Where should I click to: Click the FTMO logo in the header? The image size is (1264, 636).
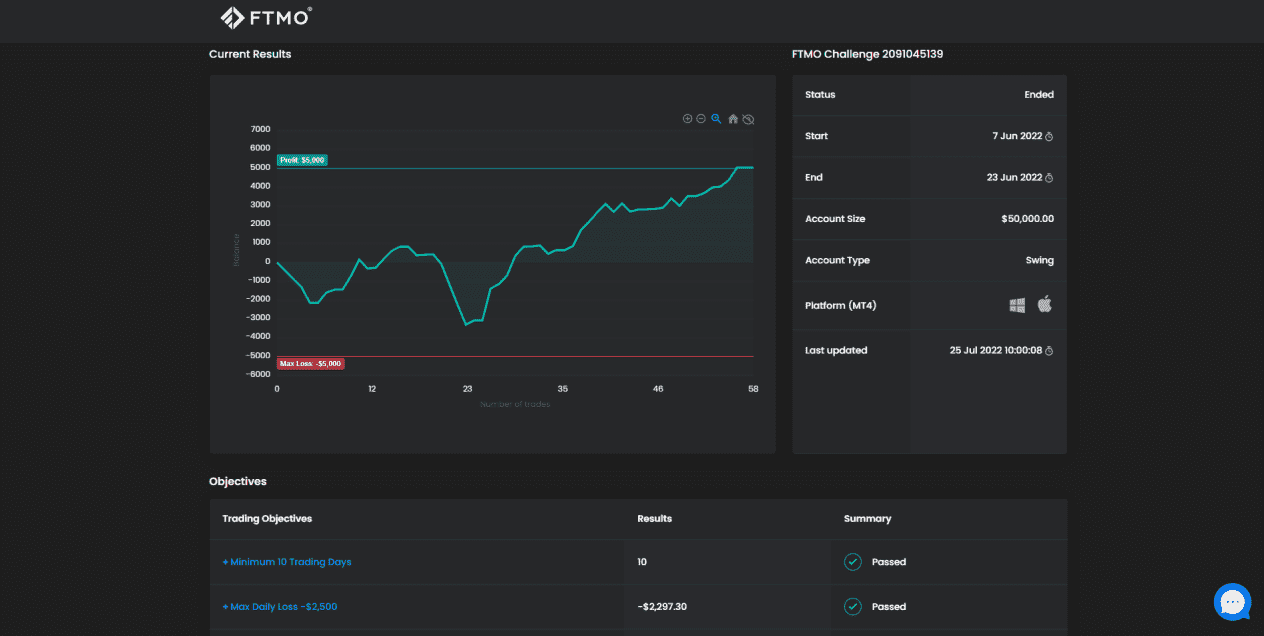pos(266,17)
